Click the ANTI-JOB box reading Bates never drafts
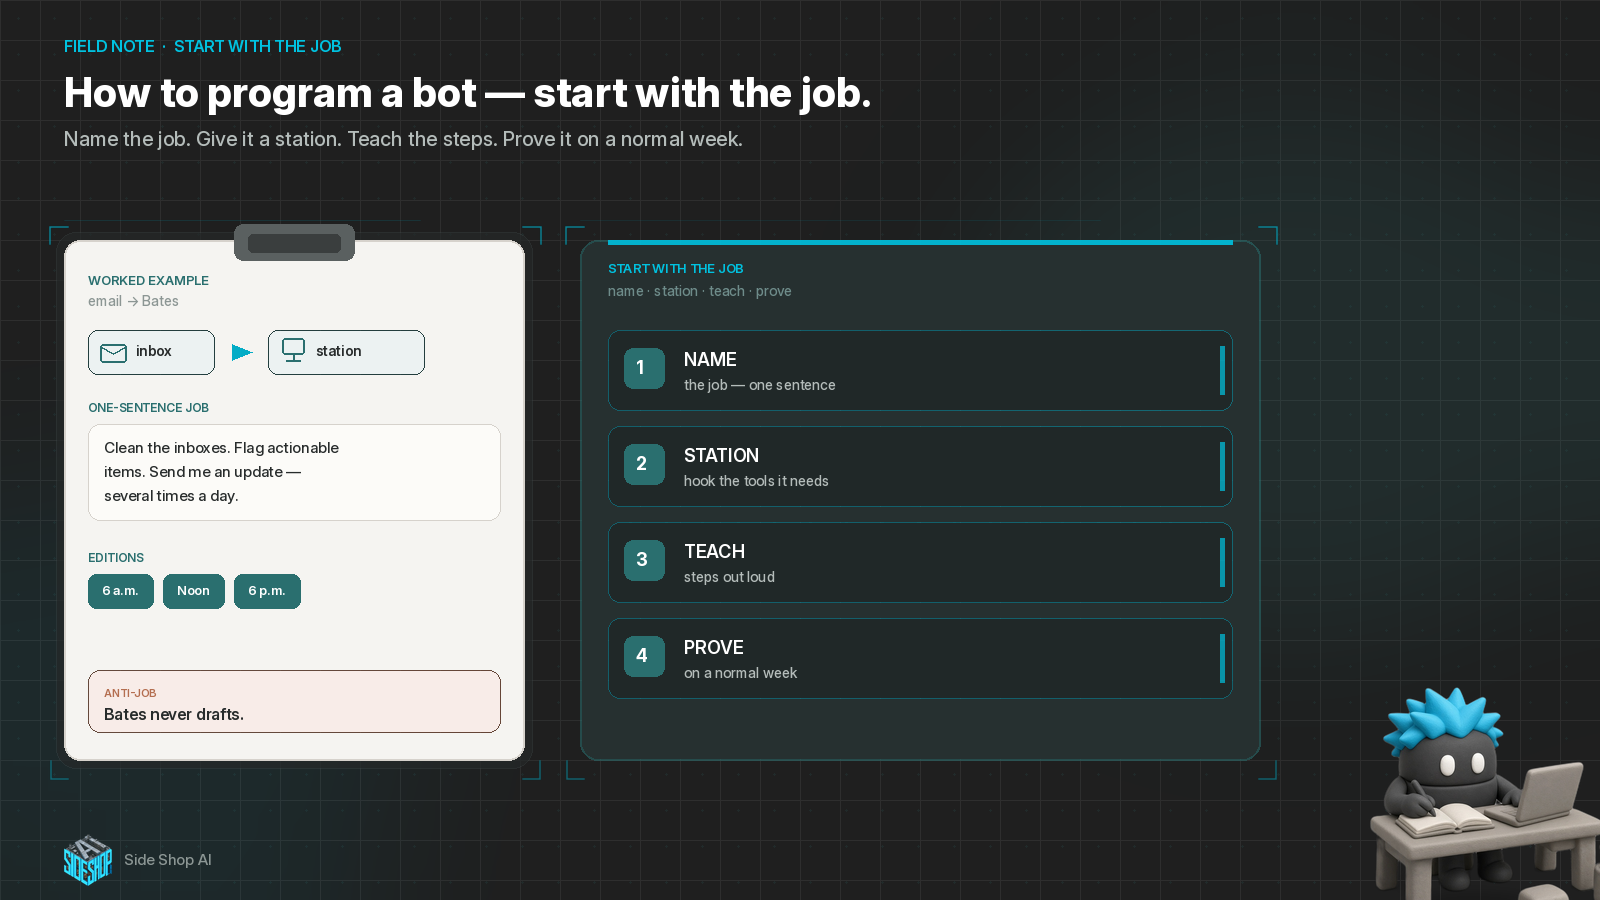Viewport: 1600px width, 900px height. (x=294, y=701)
